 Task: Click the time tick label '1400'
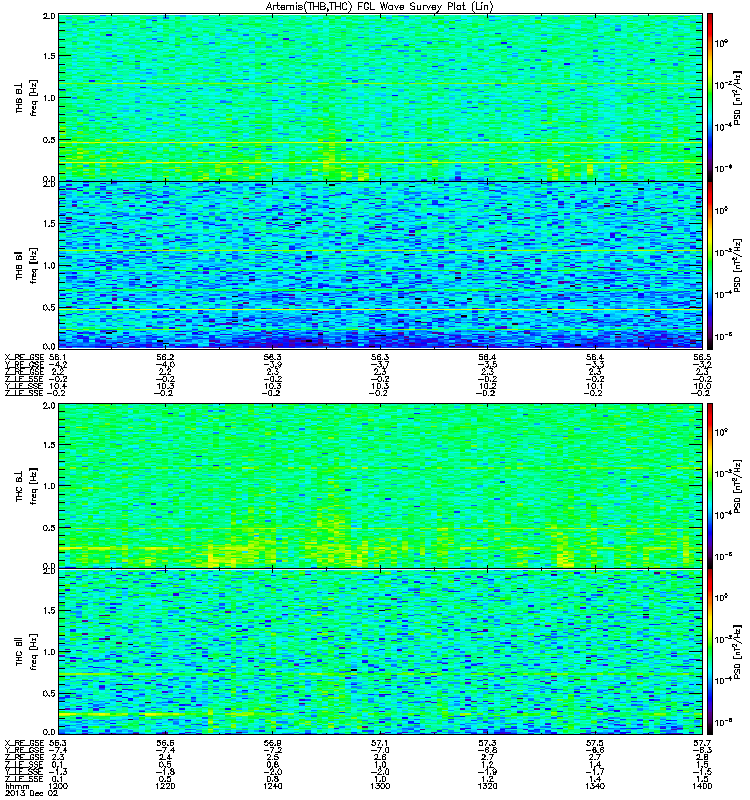pos(702,786)
